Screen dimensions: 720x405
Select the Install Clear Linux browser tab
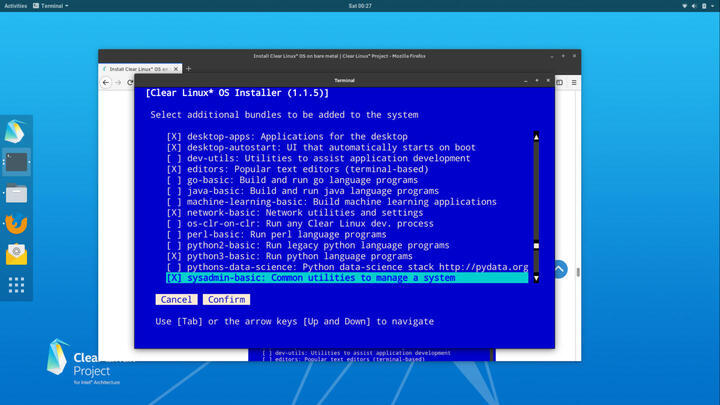pos(140,69)
